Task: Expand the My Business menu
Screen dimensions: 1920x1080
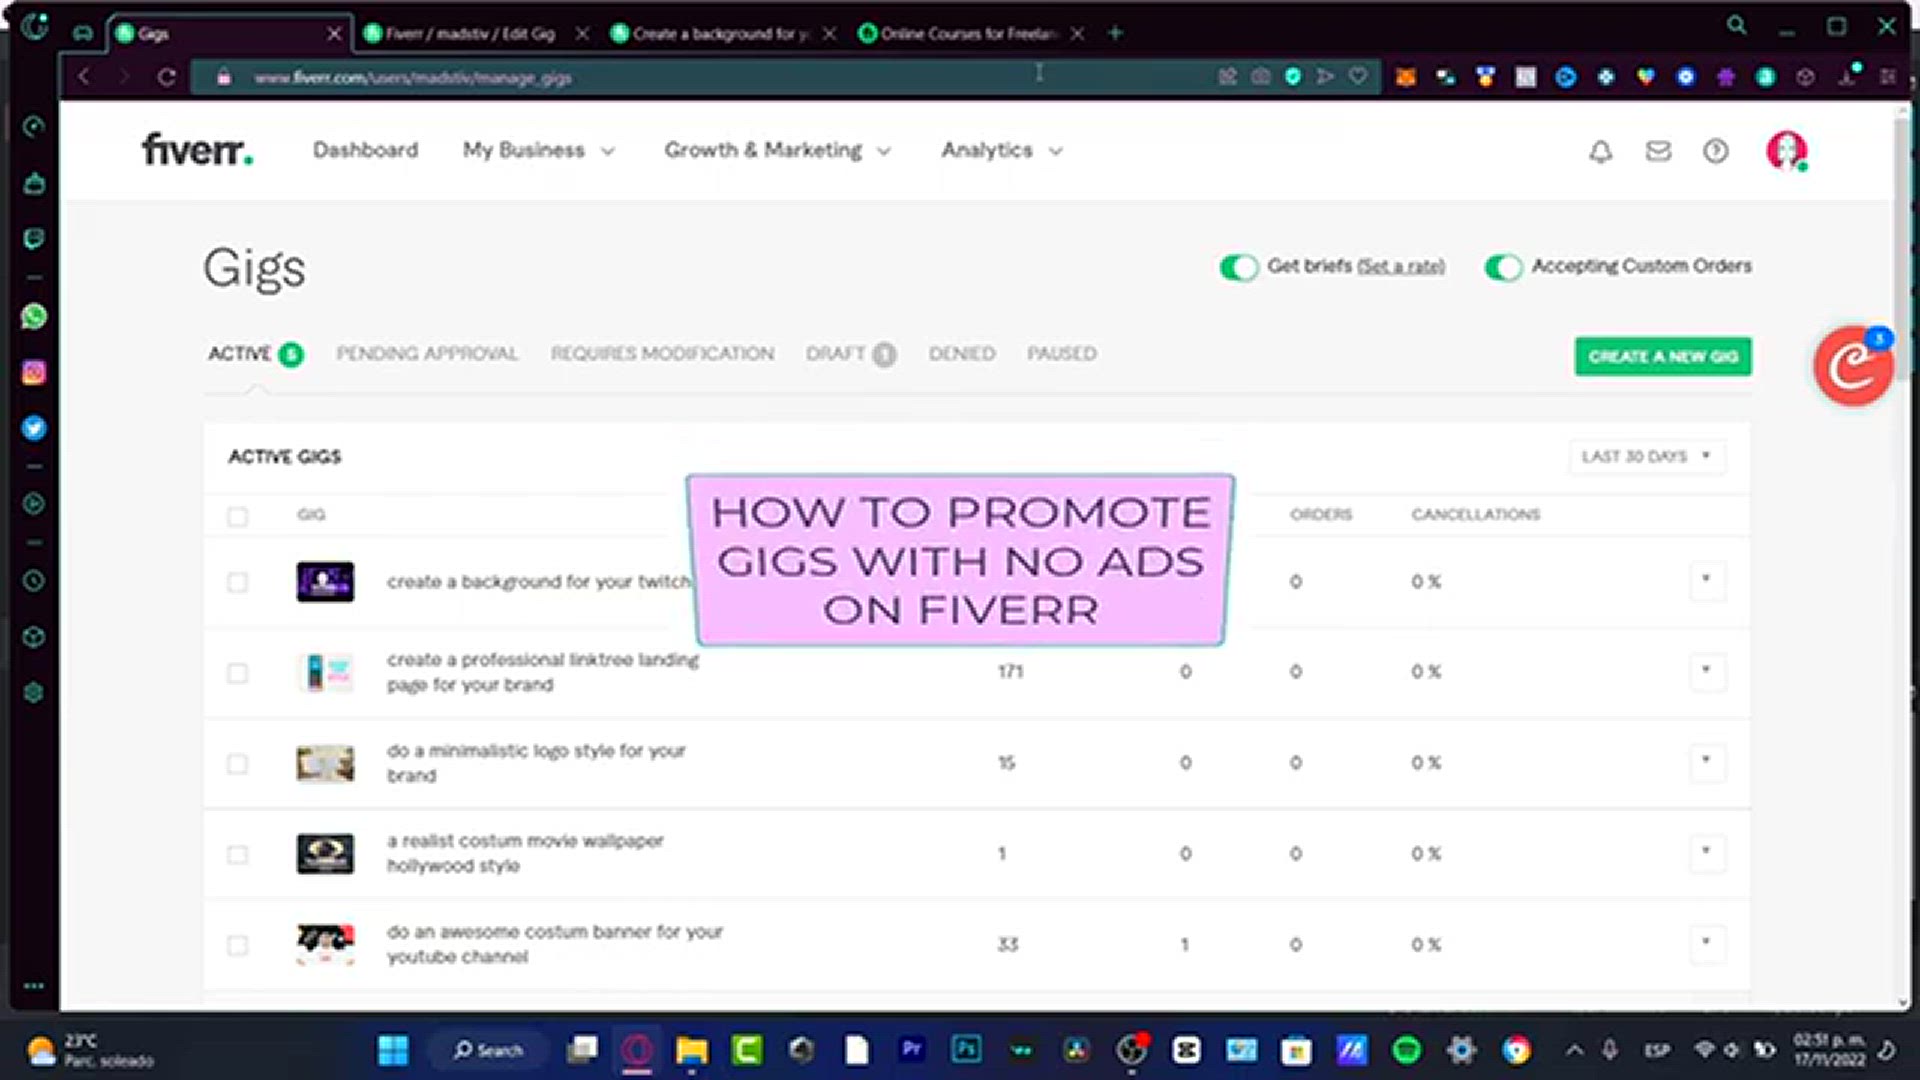Action: pyautogui.click(x=538, y=150)
